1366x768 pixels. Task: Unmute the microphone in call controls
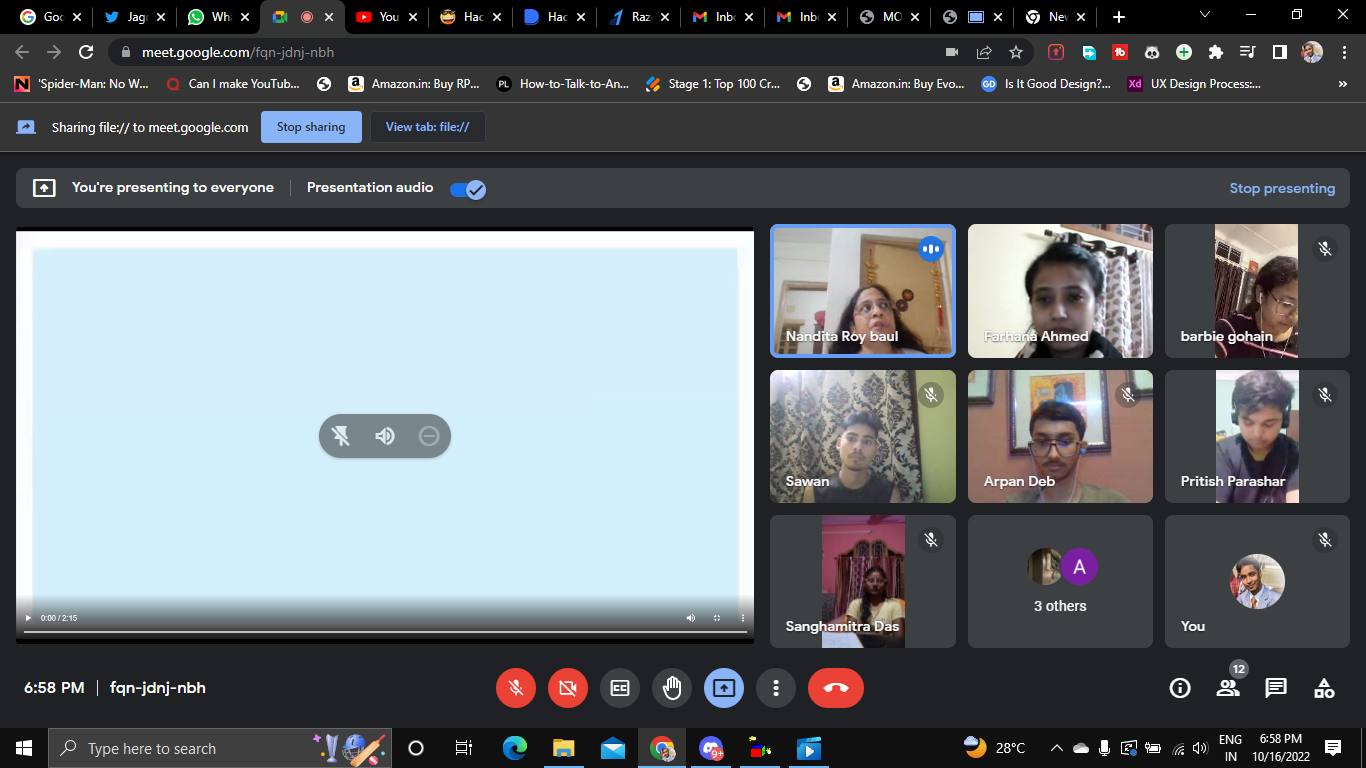516,688
